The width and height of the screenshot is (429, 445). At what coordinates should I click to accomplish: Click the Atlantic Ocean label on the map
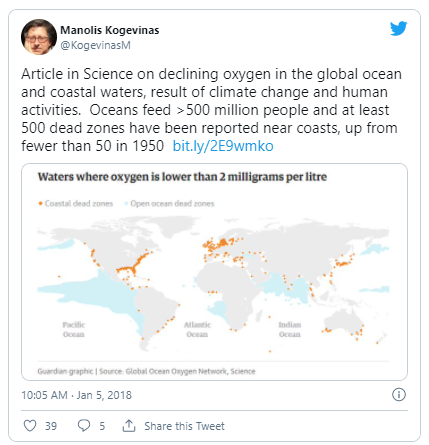tap(197, 329)
